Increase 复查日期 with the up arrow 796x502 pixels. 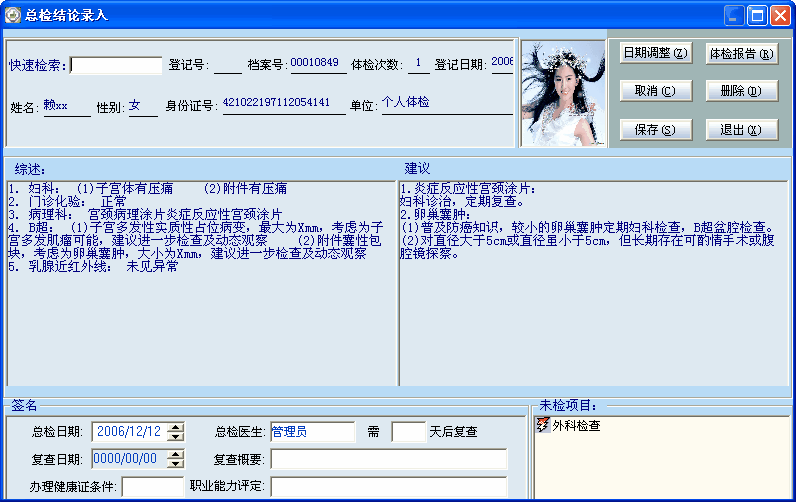click(176, 454)
